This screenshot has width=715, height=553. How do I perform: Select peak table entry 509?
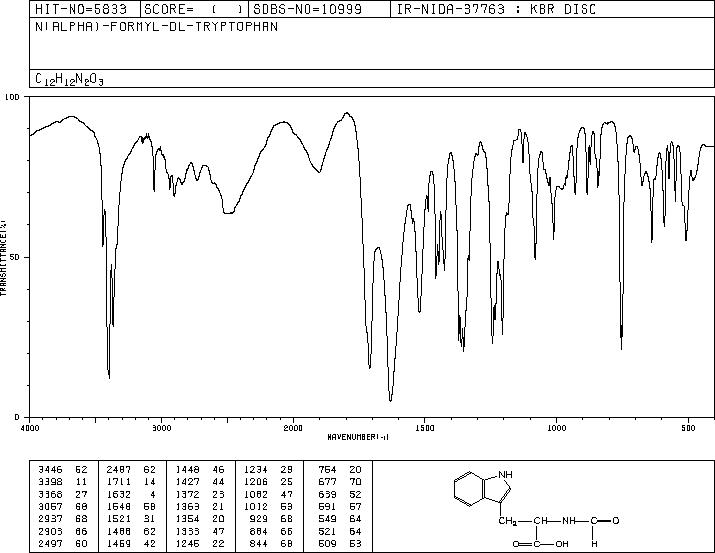[x=327, y=544]
